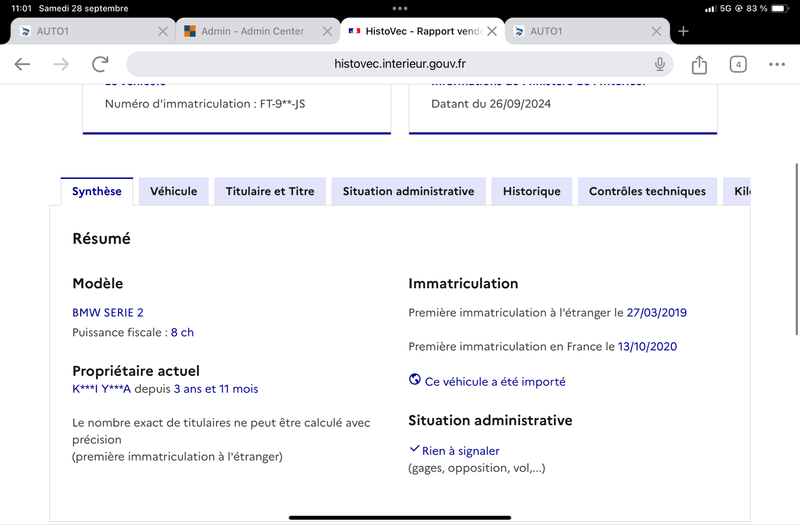800x525 pixels.
Task: Close the first AUTO1 tab
Action: coord(163,32)
